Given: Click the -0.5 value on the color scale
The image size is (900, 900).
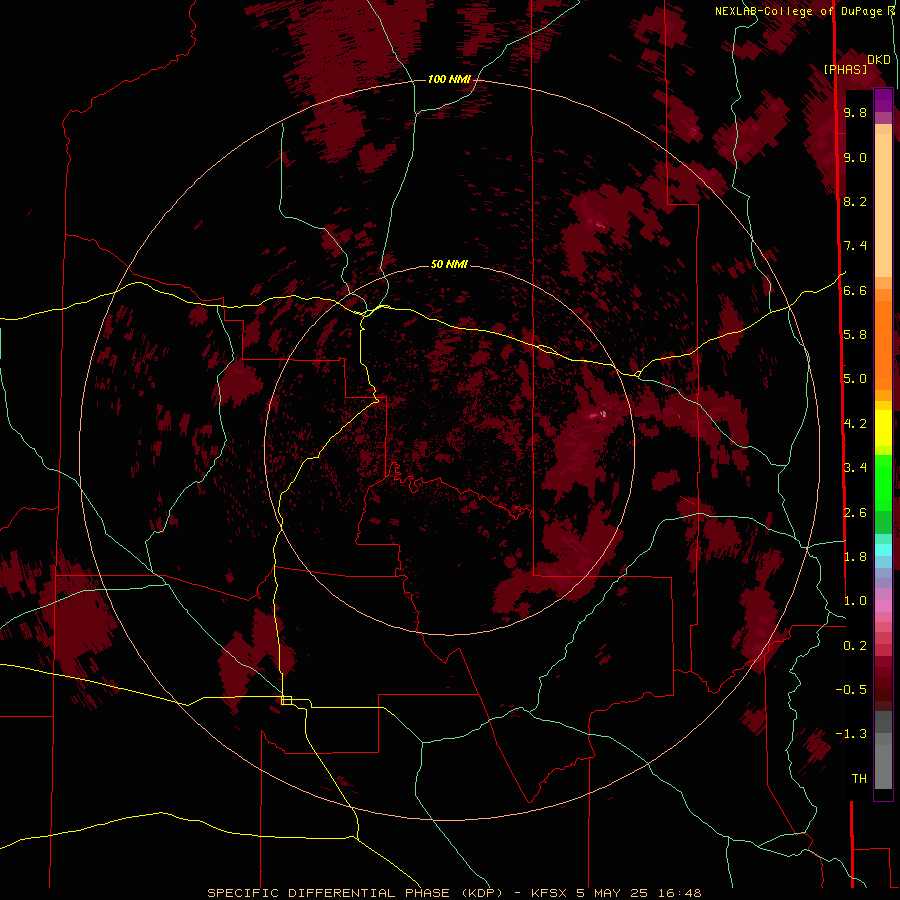Looking at the screenshot, I should click(851, 690).
